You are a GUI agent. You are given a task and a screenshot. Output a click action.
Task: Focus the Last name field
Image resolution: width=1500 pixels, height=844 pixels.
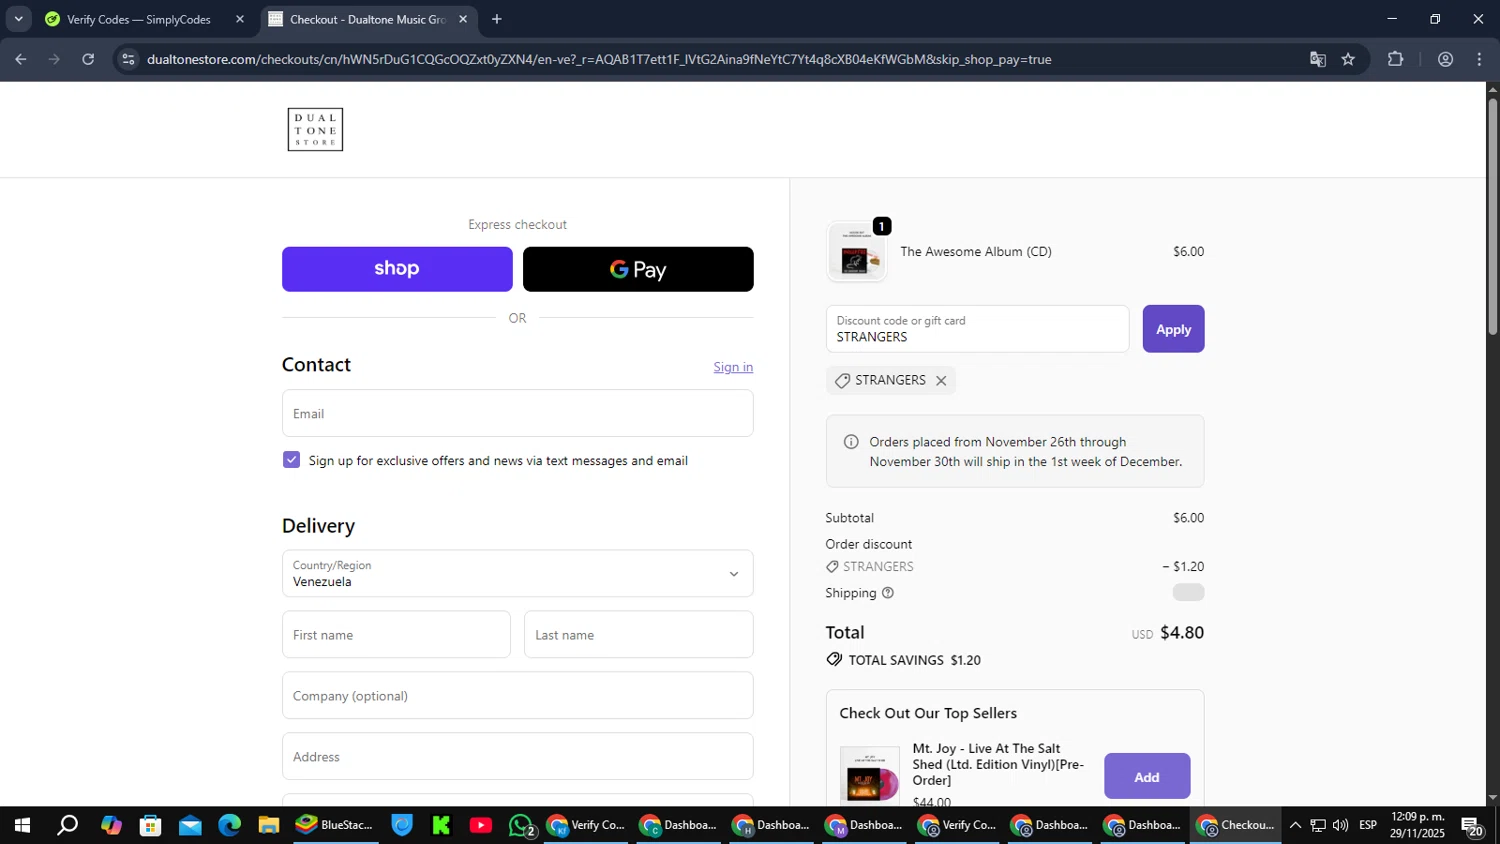pos(638,635)
